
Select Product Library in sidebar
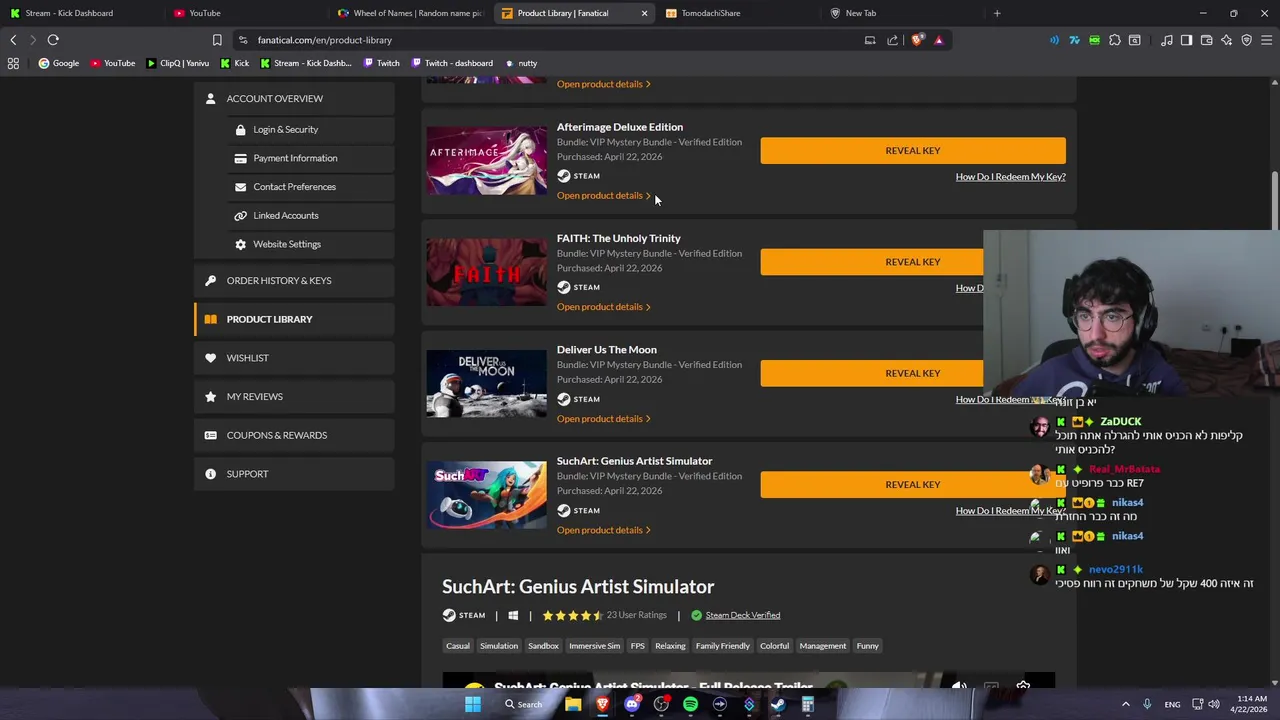[294, 319]
